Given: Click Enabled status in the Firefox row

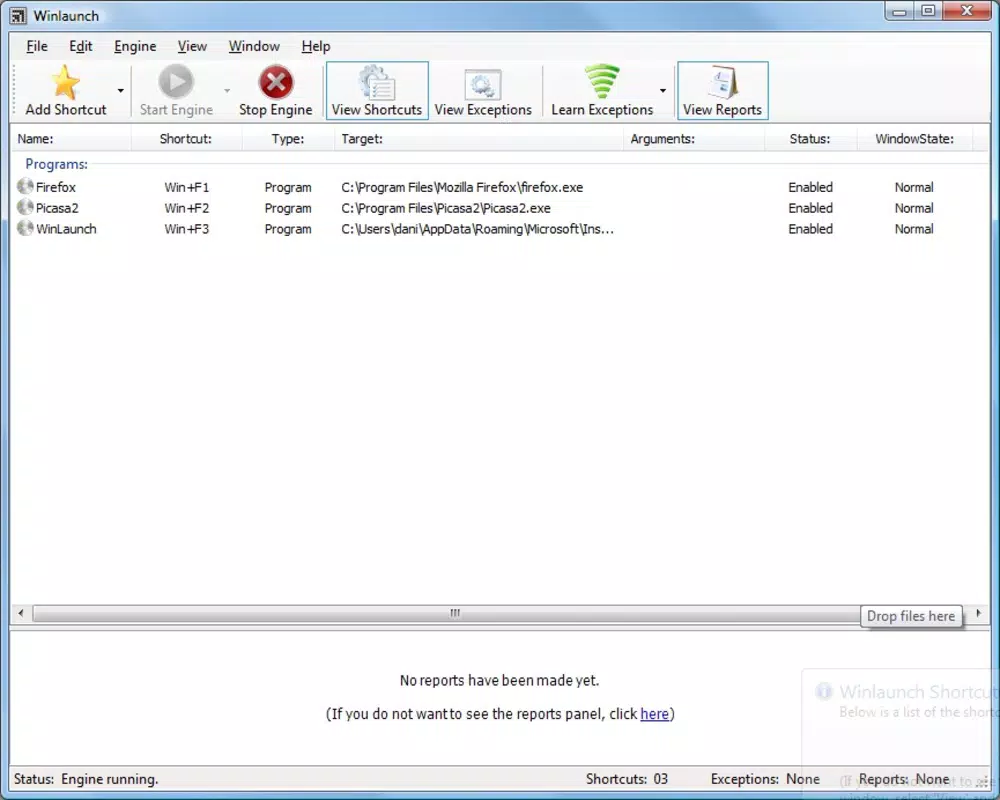Looking at the screenshot, I should coord(811,187).
